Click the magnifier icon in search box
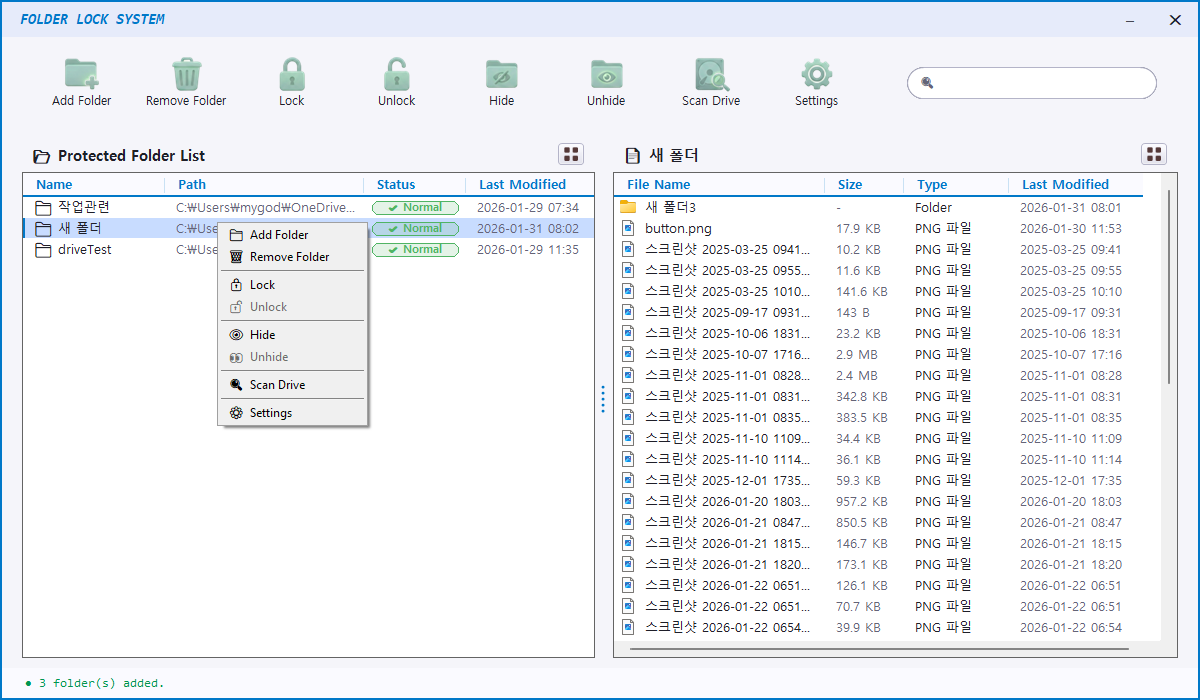Image resolution: width=1200 pixels, height=700 pixels. 927,83
